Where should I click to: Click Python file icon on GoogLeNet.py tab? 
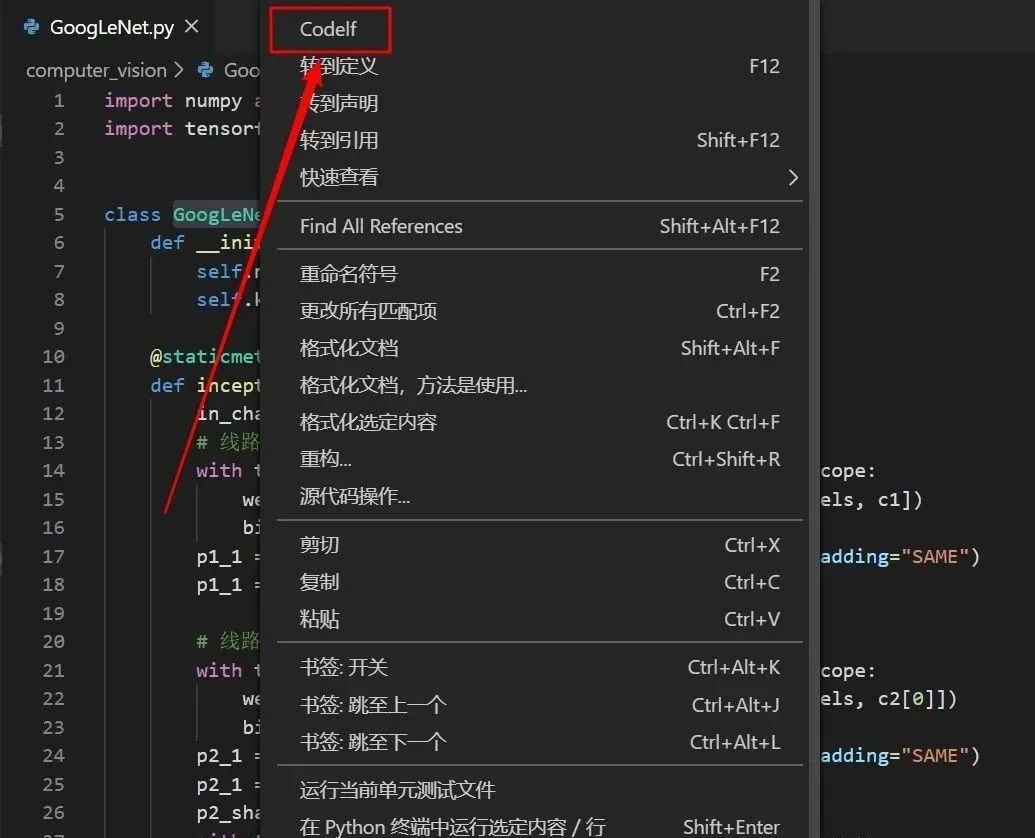point(31,27)
